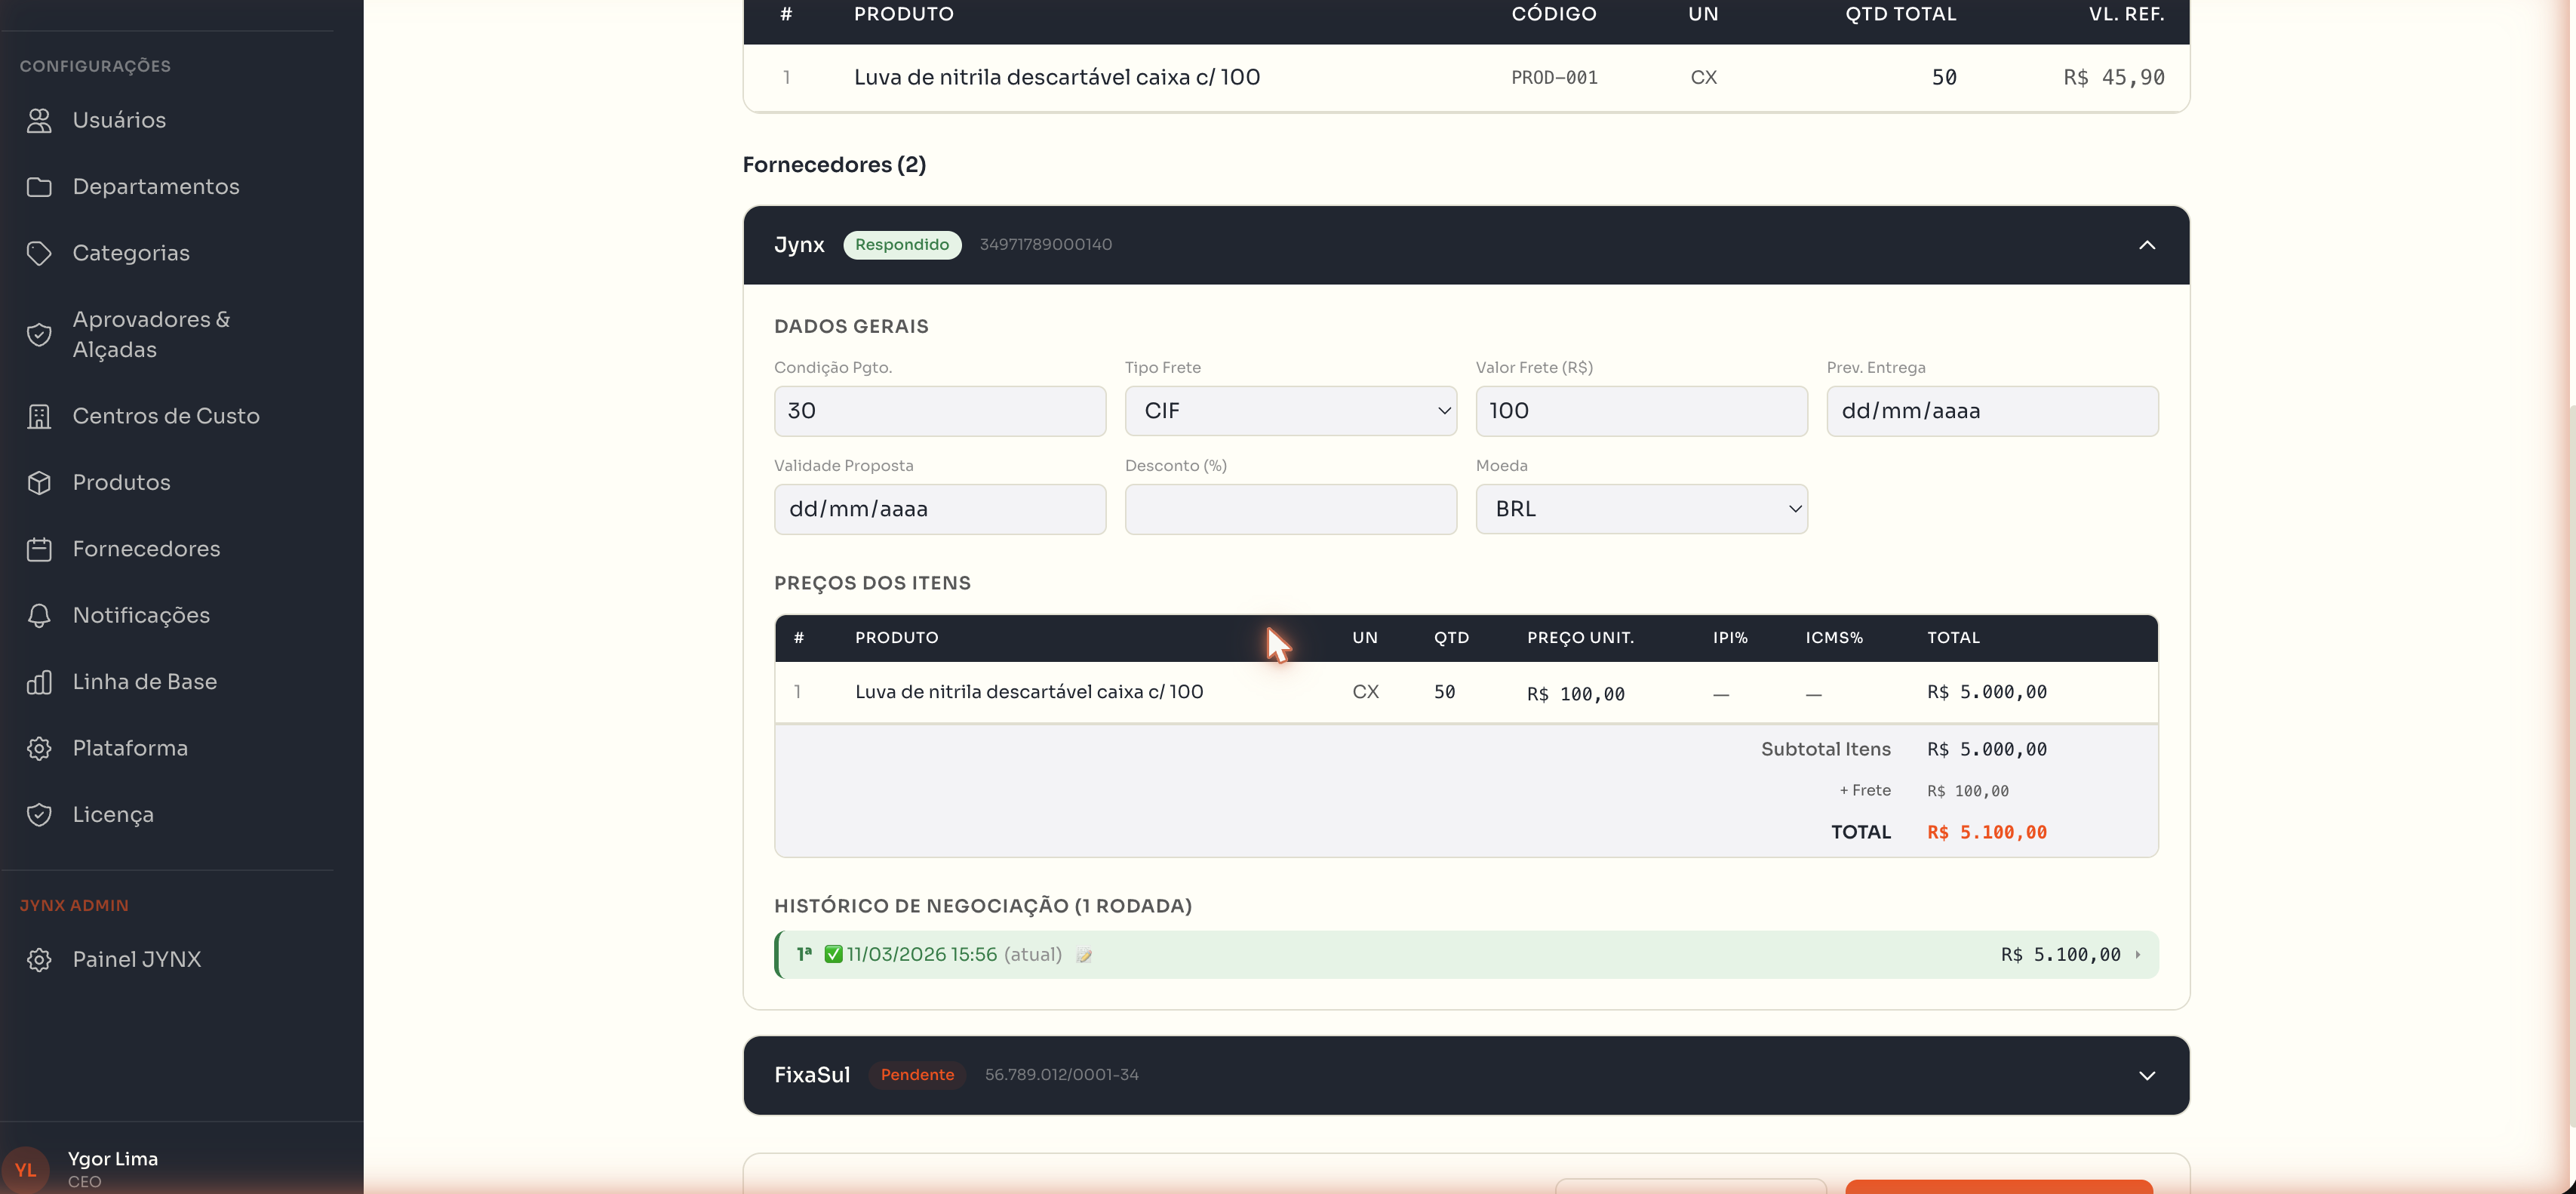This screenshot has height=1194, width=2576.
Task: Expand the 1ª negotiation round arrow
Action: coord(2138,955)
